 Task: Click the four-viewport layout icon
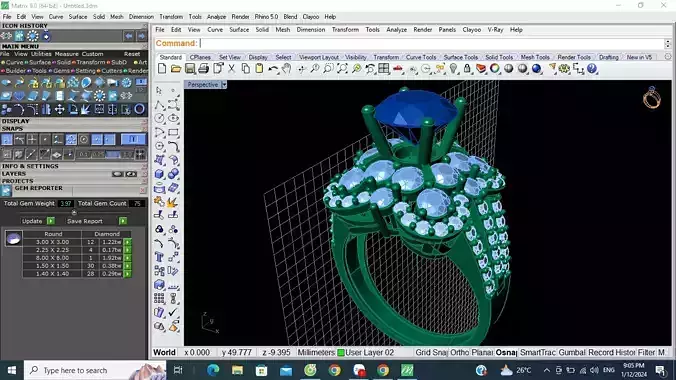[384, 69]
